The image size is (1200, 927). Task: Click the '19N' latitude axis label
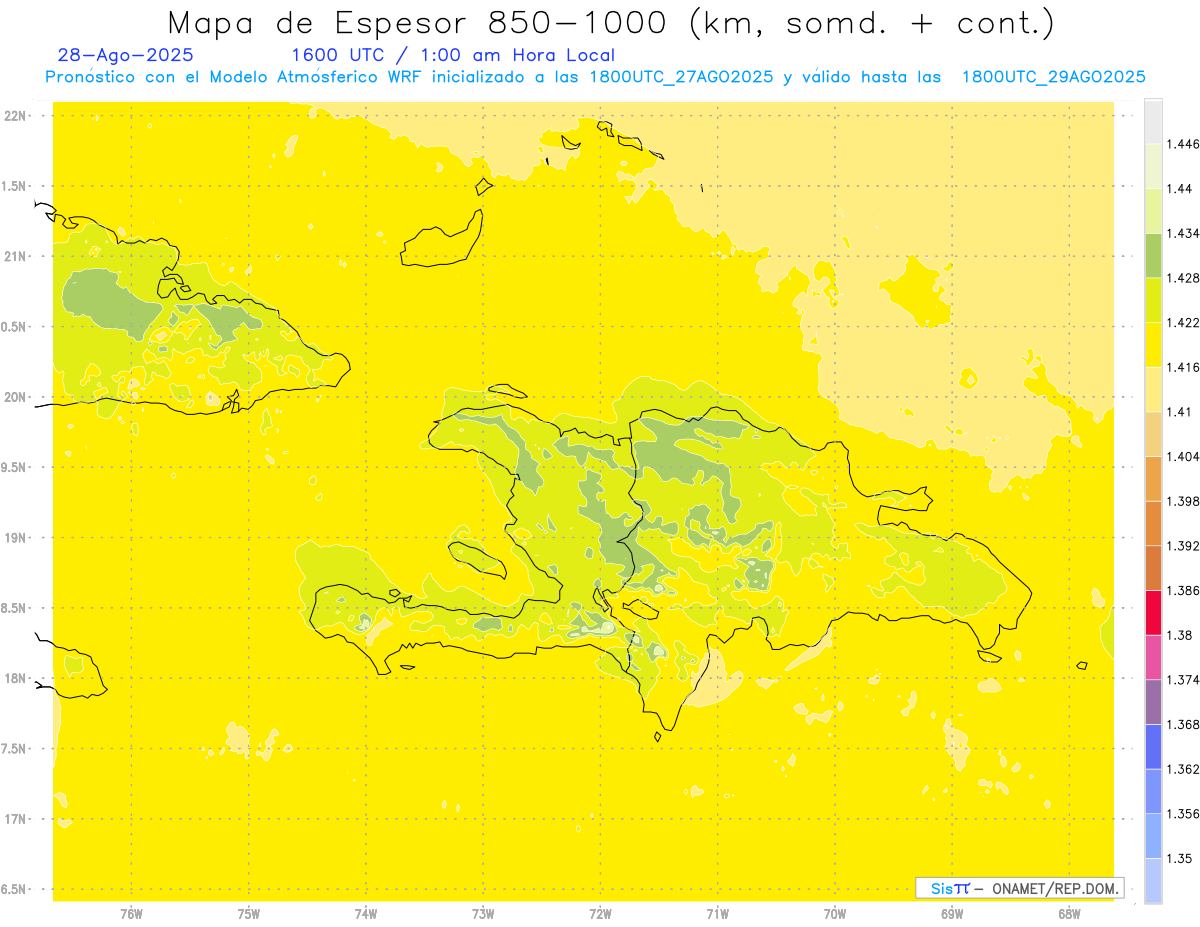(16, 538)
